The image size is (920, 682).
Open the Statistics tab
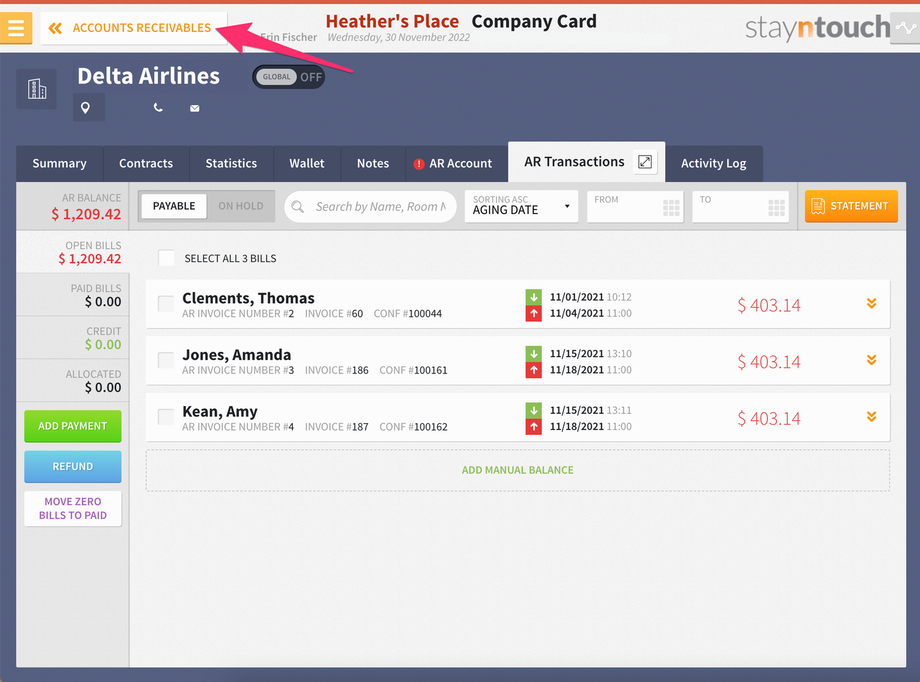click(231, 164)
